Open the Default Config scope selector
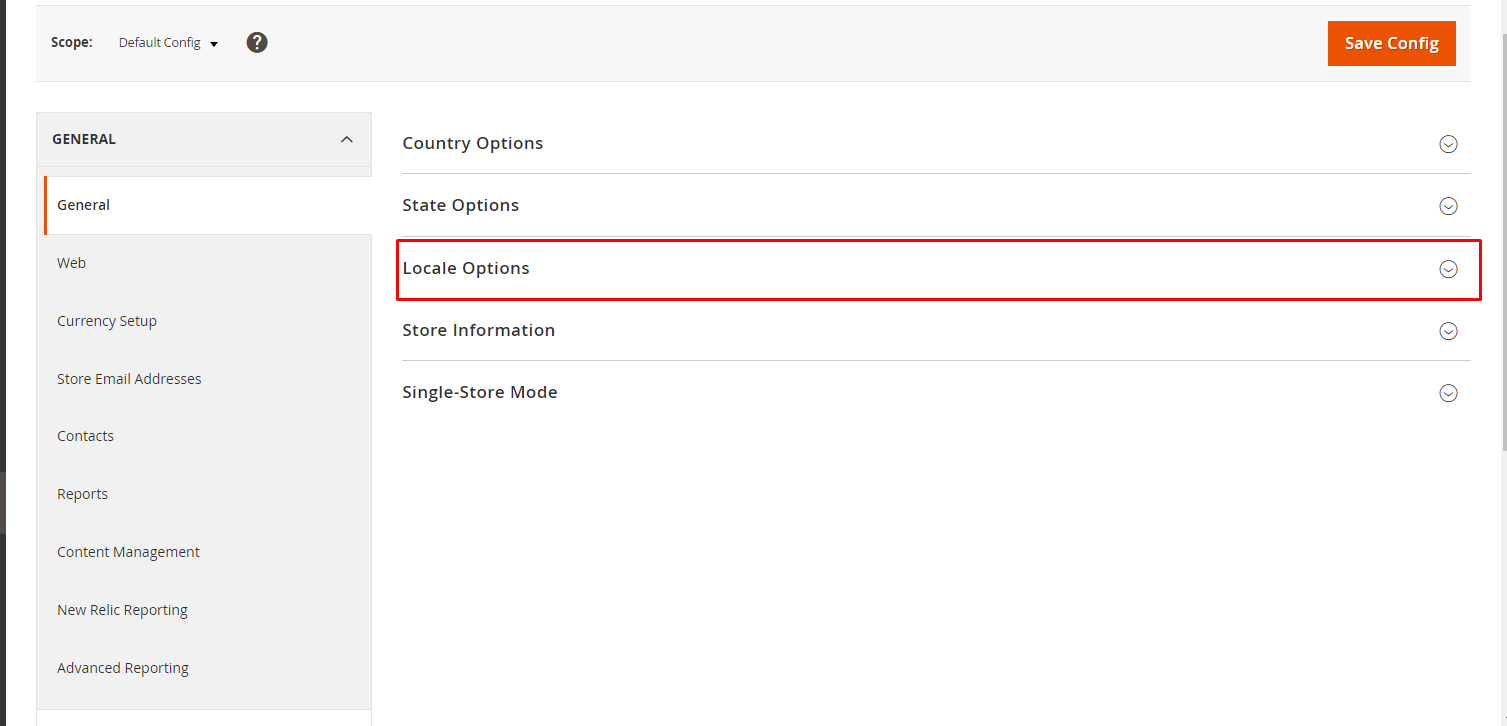Viewport: 1507px width, 726px height. pos(159,42)
